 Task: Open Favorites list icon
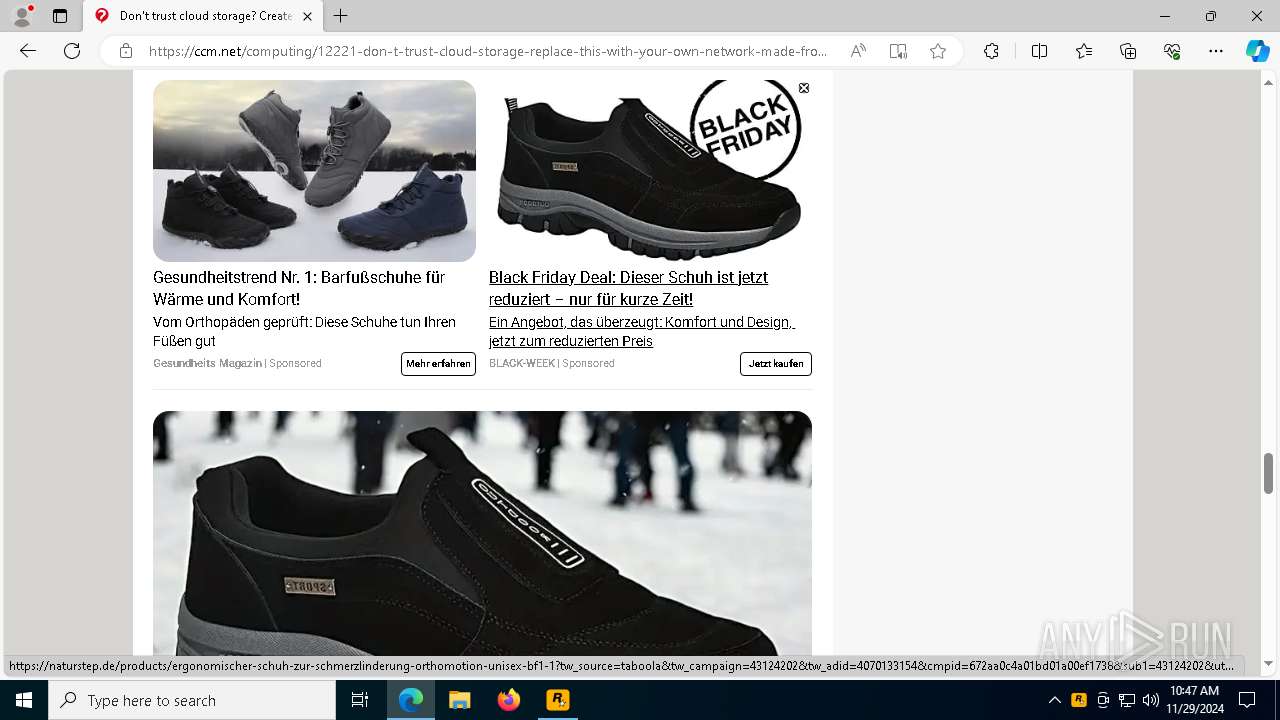1084,51
